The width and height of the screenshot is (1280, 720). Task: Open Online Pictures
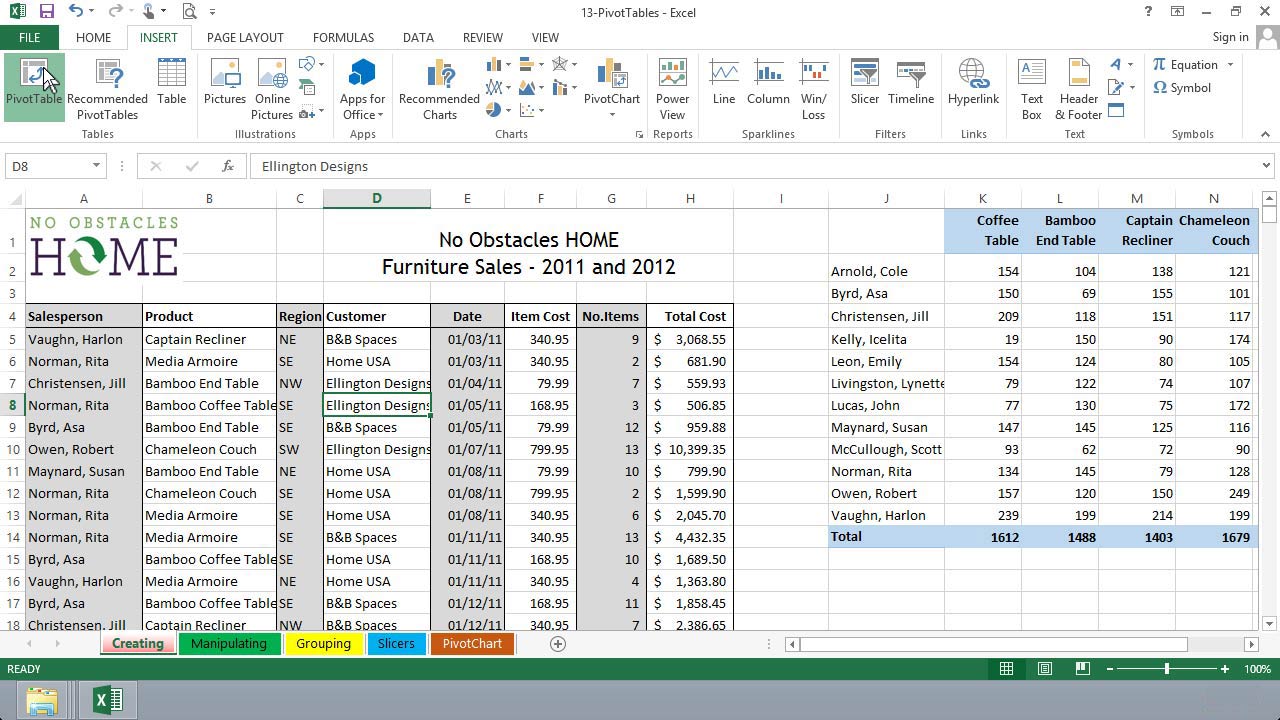tap(272, 87)
